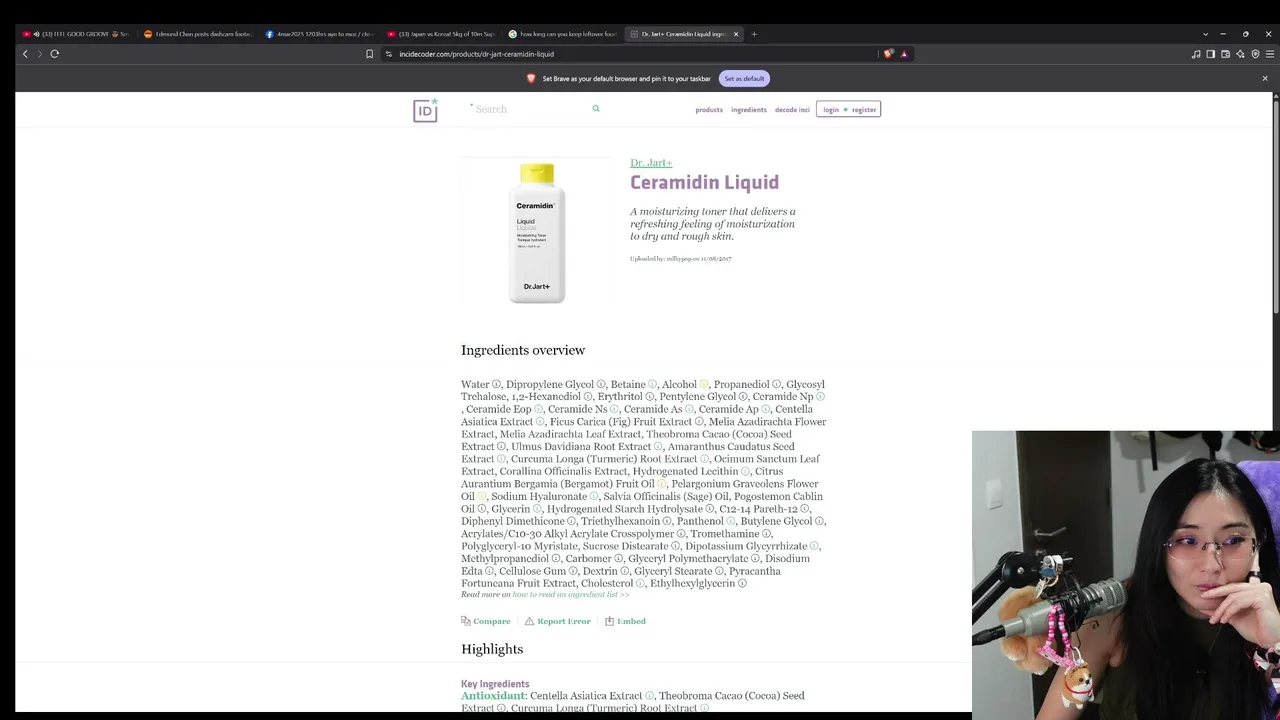Reload the current page
Screen dimensions: 1280x720
pos(55,54)
